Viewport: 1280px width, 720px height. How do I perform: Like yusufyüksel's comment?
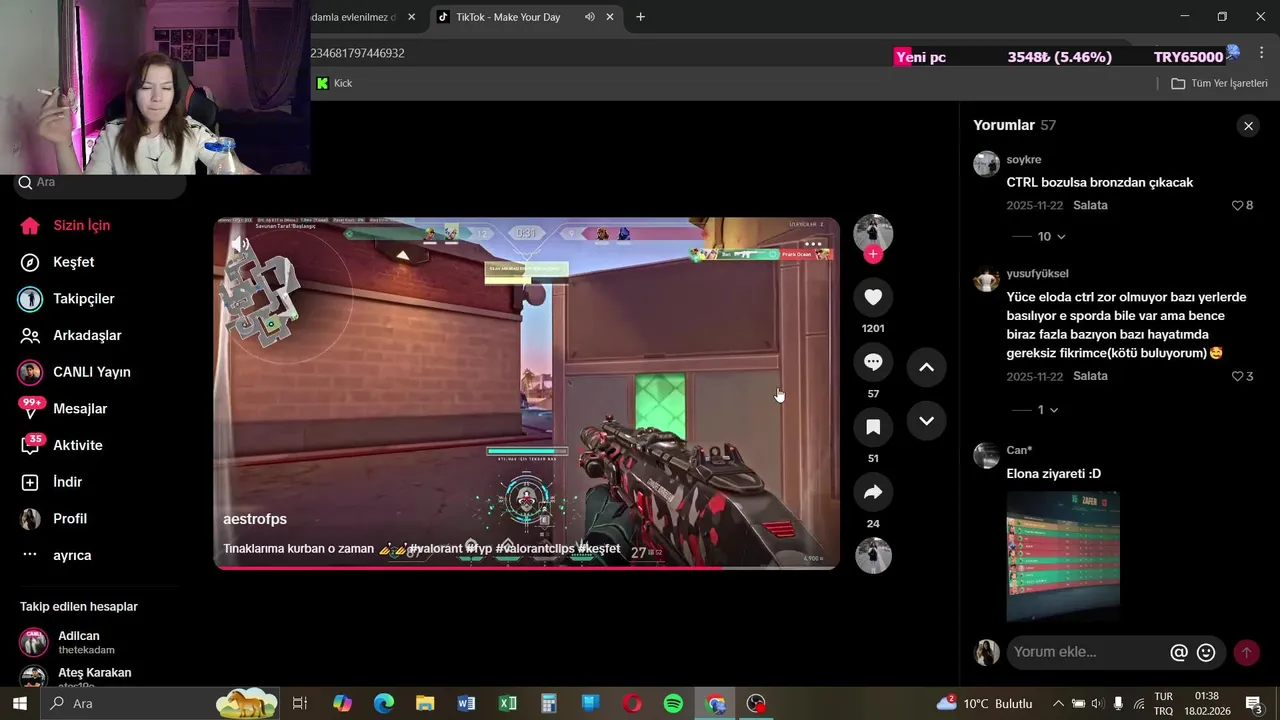pos(1238,376)
